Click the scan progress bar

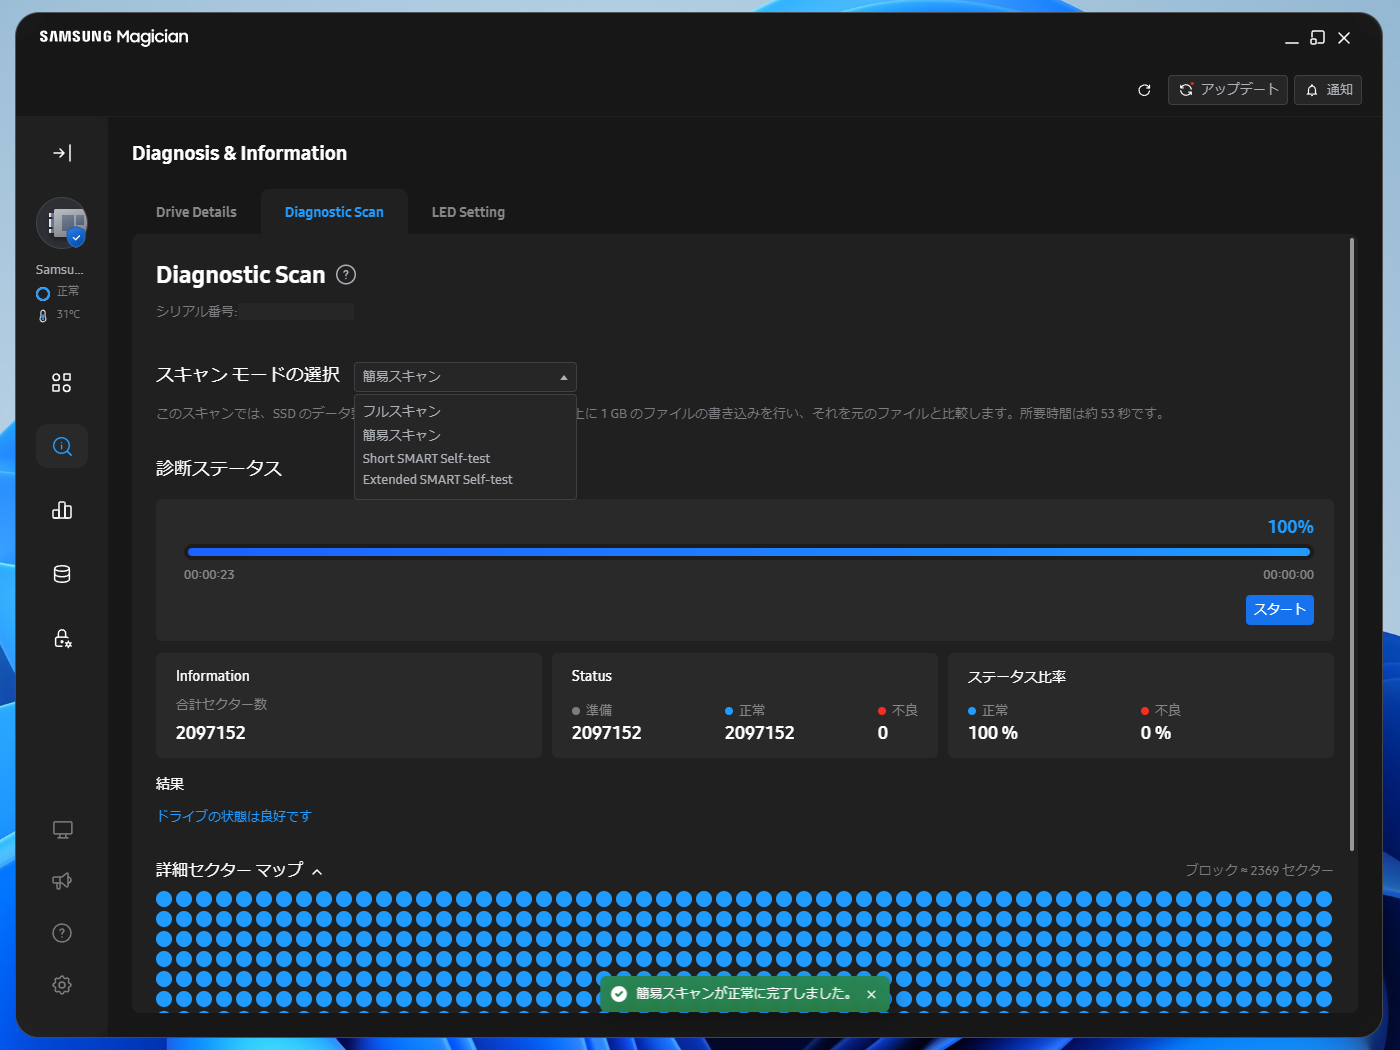coord(748,552)
